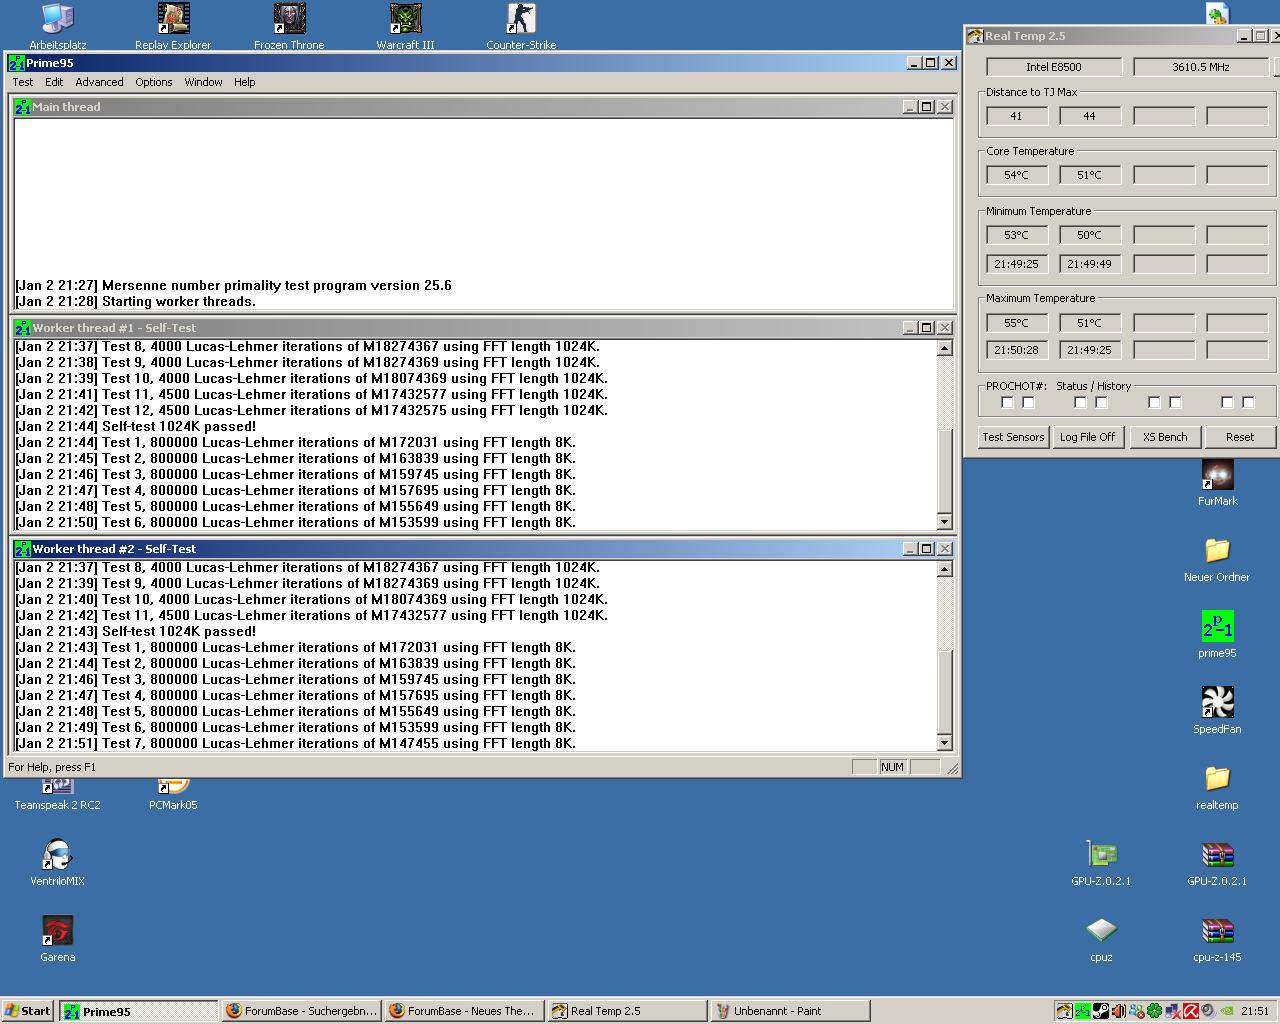Open the Start button

[28, 1011]
